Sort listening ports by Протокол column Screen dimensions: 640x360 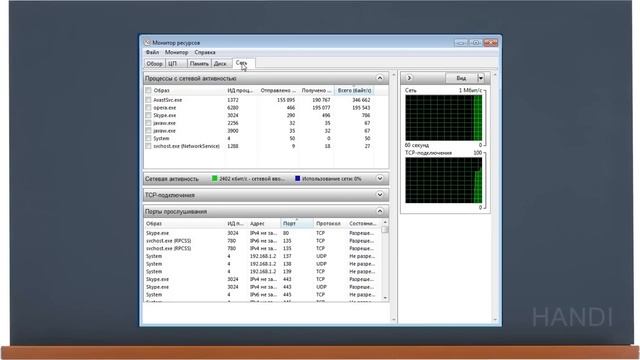click(x=330, y=224)
